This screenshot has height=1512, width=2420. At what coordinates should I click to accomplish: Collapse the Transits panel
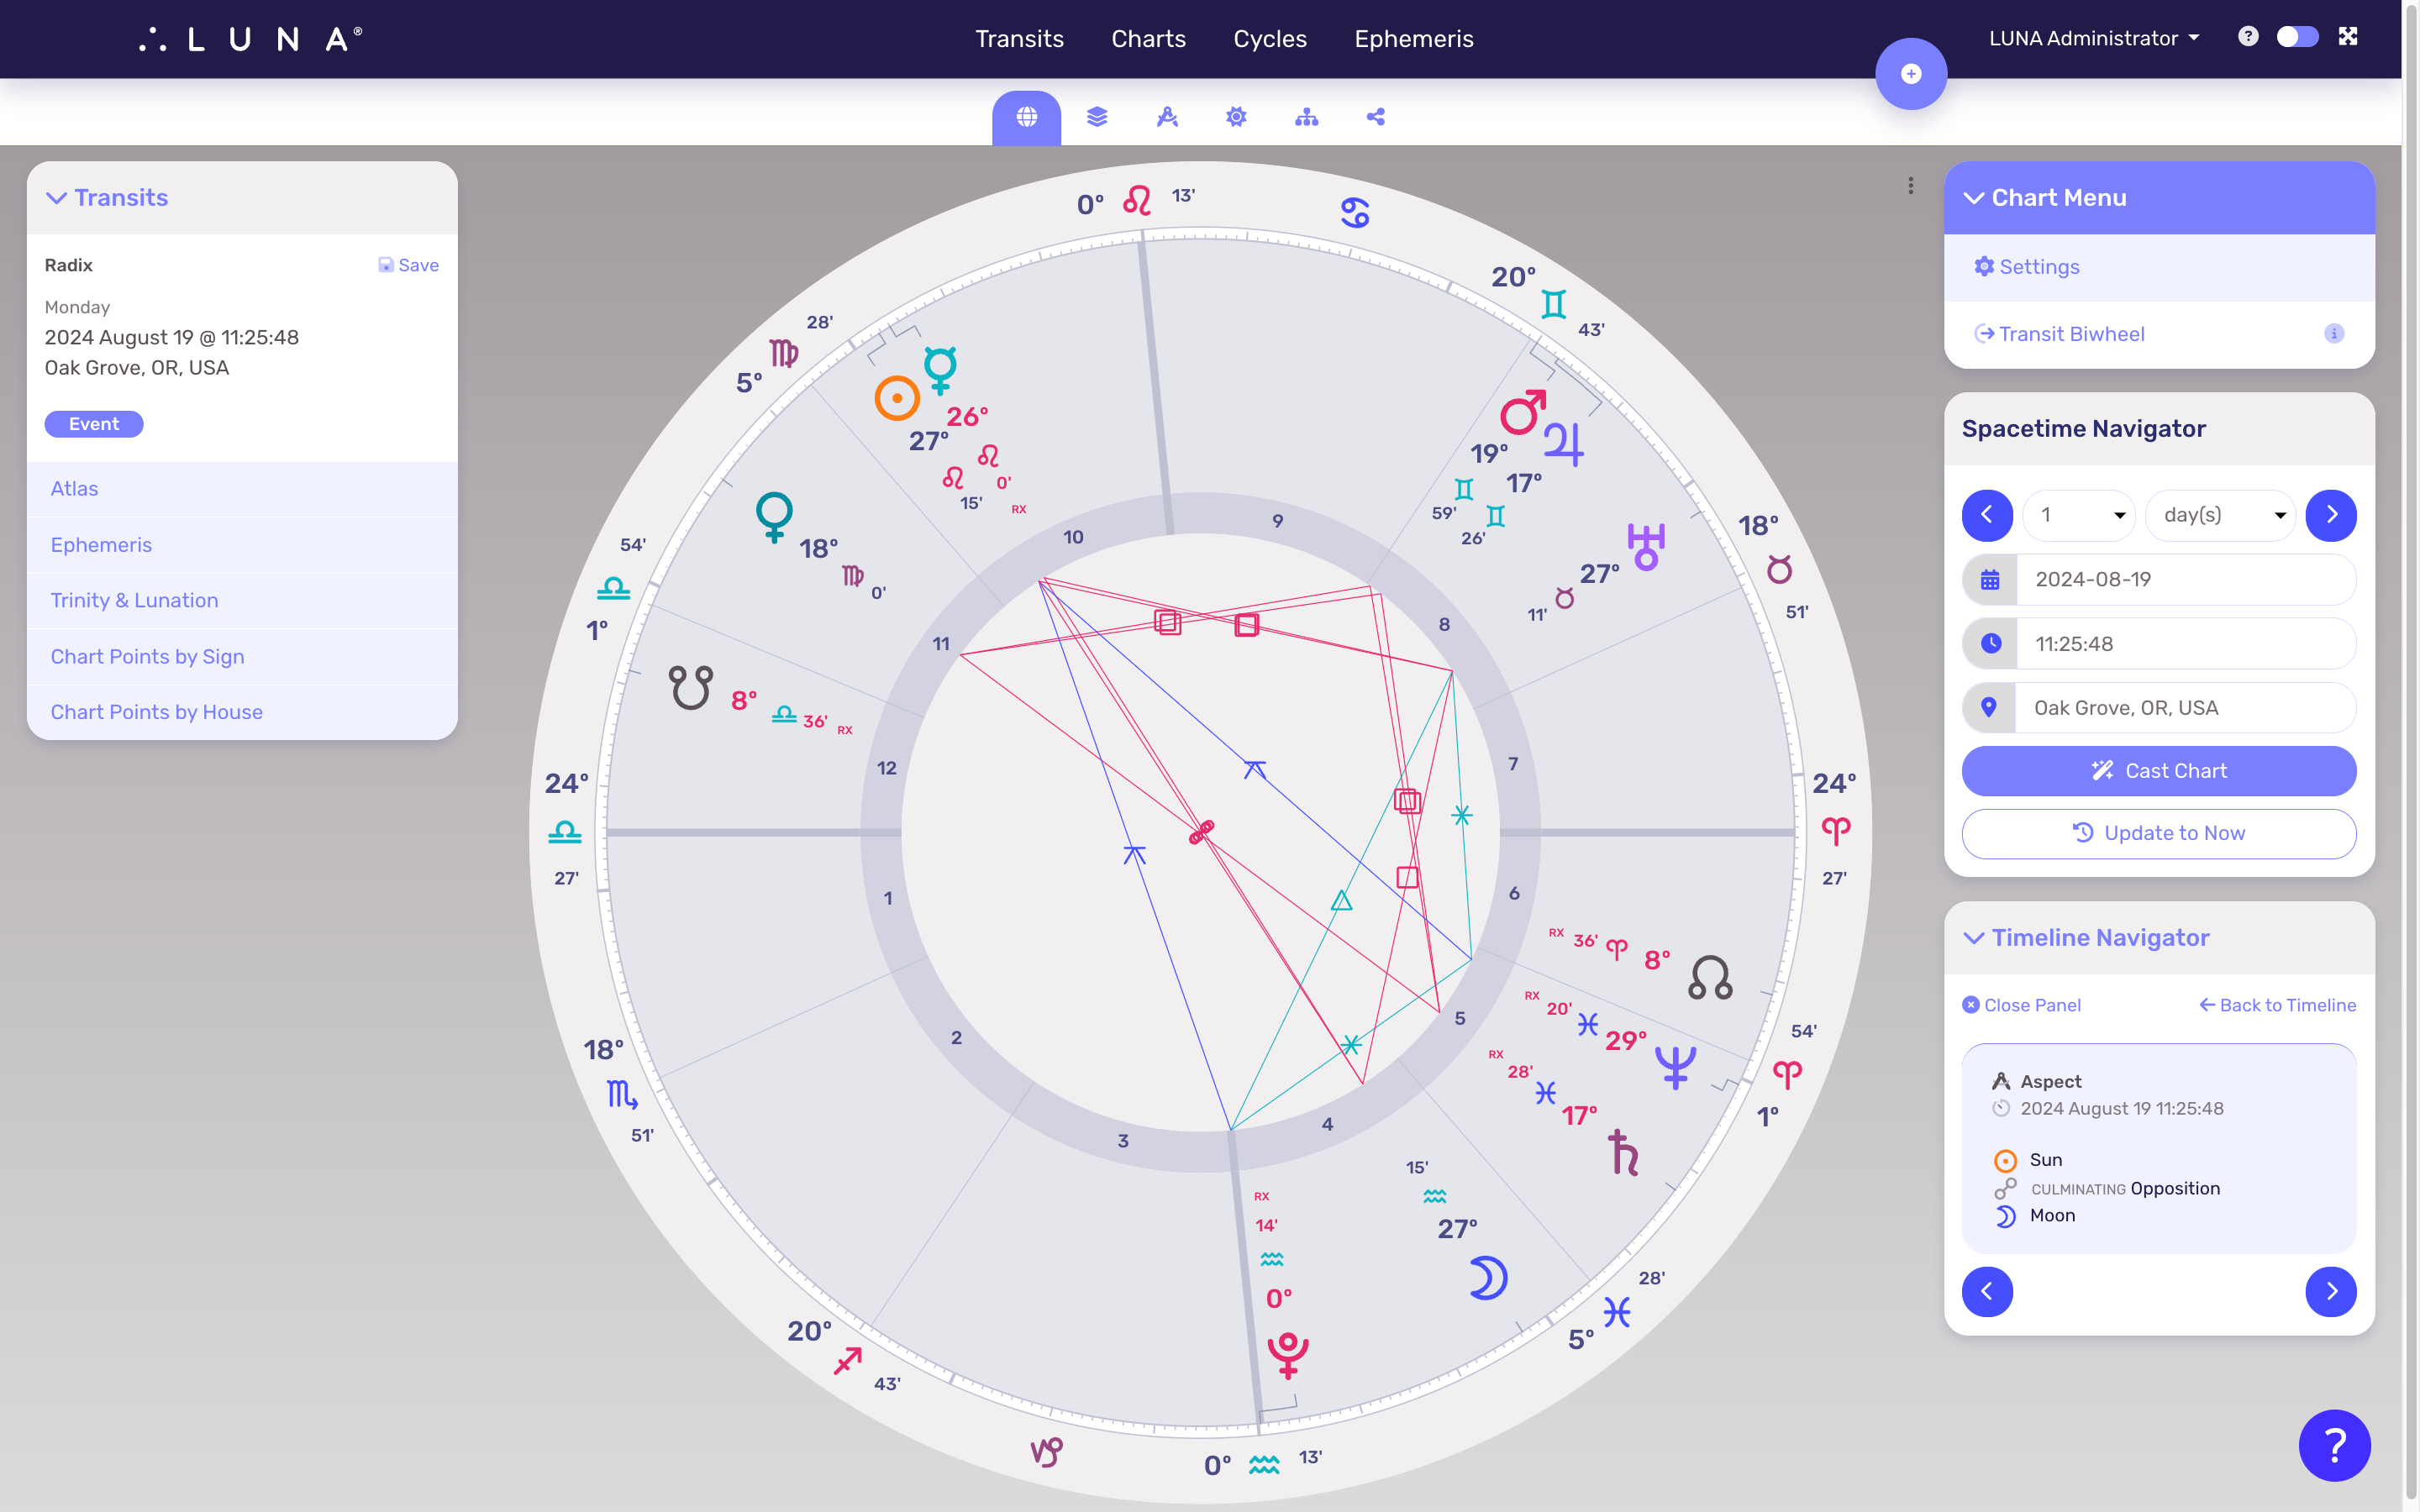57,198
